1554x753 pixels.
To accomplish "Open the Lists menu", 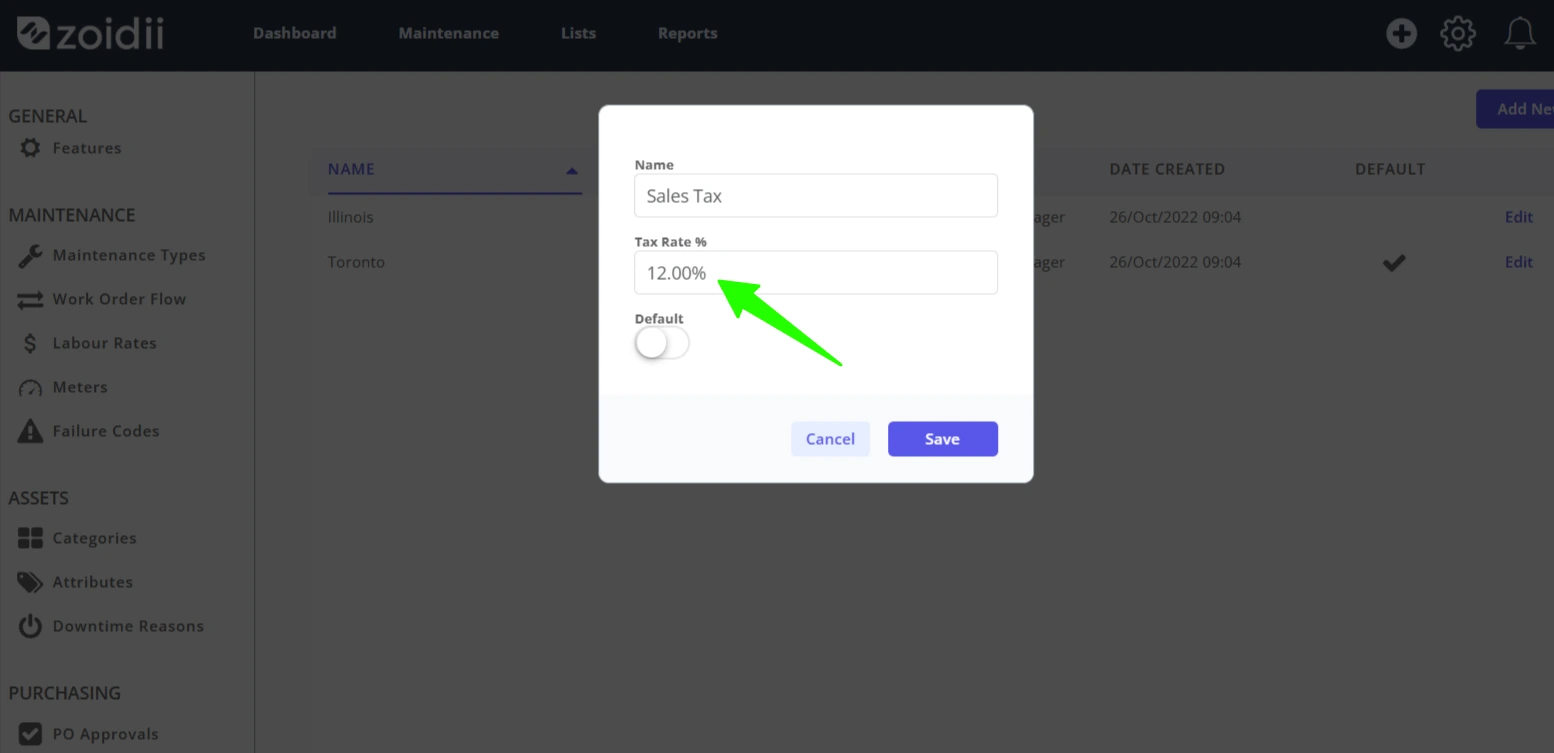I will [x=578, y=33].
